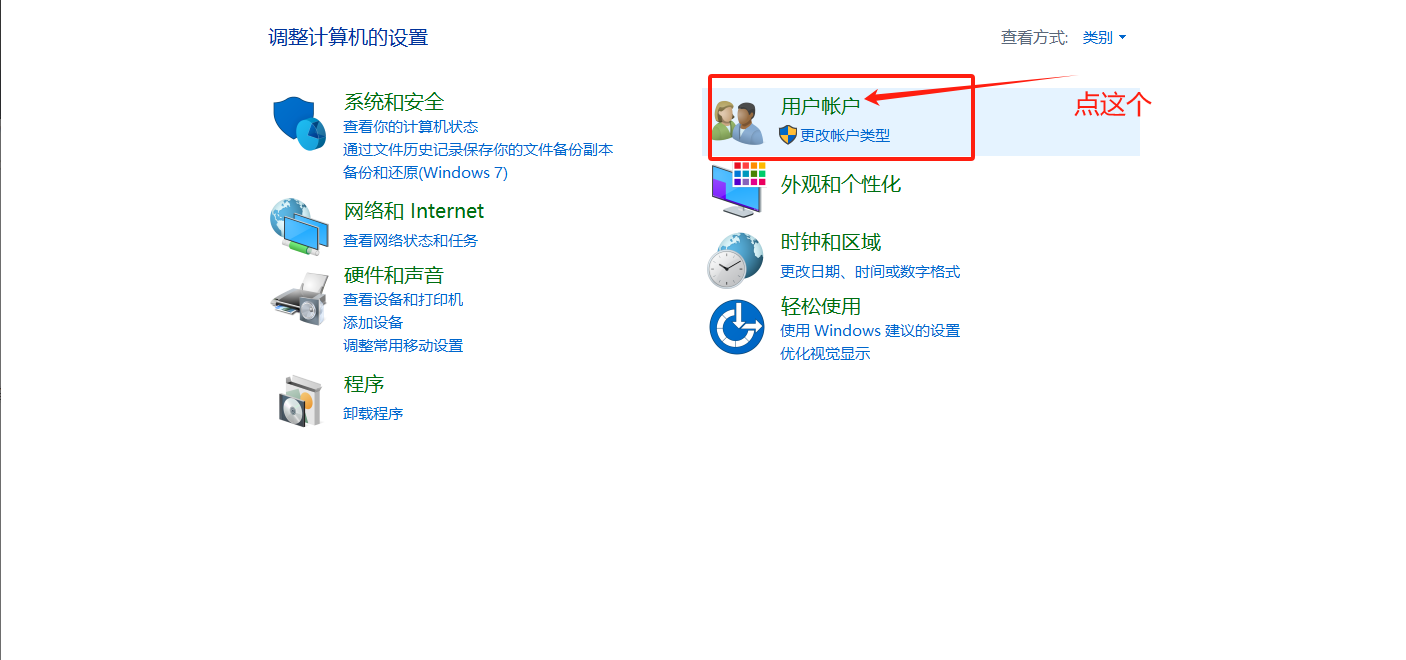The height and width of the screenshot is (660, 1406).
Task: Open the Ease of Access circular icon
Action: coord(737,326)
